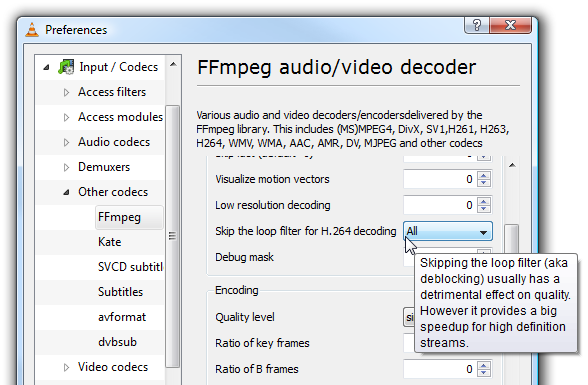588x385 pixels.
Task: Open the Subtitles codec settings
Action: tap(120, 292)
